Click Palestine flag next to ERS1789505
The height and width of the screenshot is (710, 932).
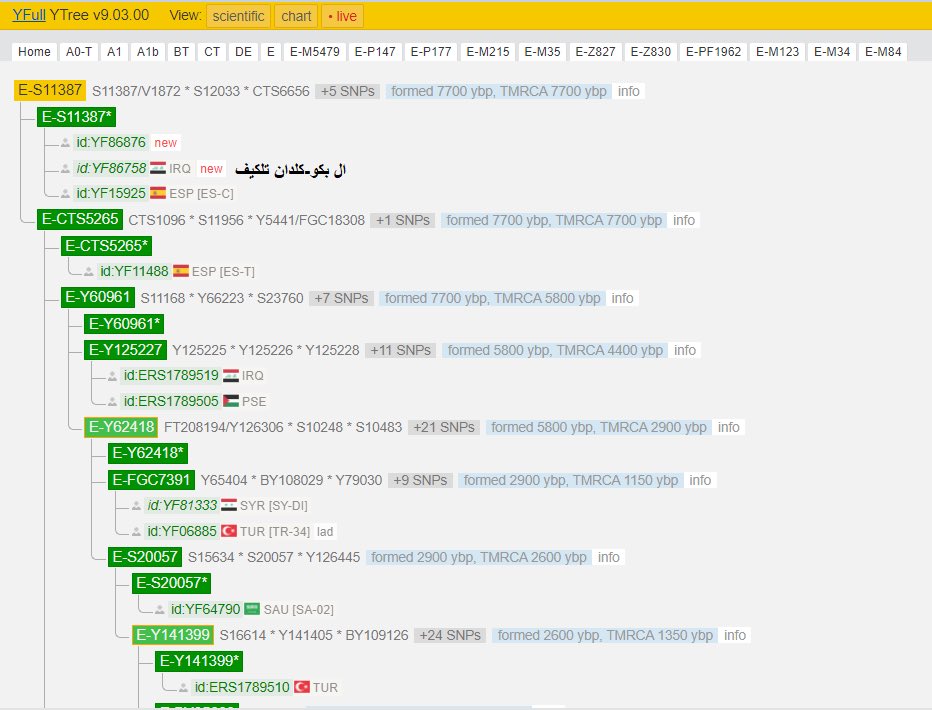pyautogui.click(x=231, y=401)
